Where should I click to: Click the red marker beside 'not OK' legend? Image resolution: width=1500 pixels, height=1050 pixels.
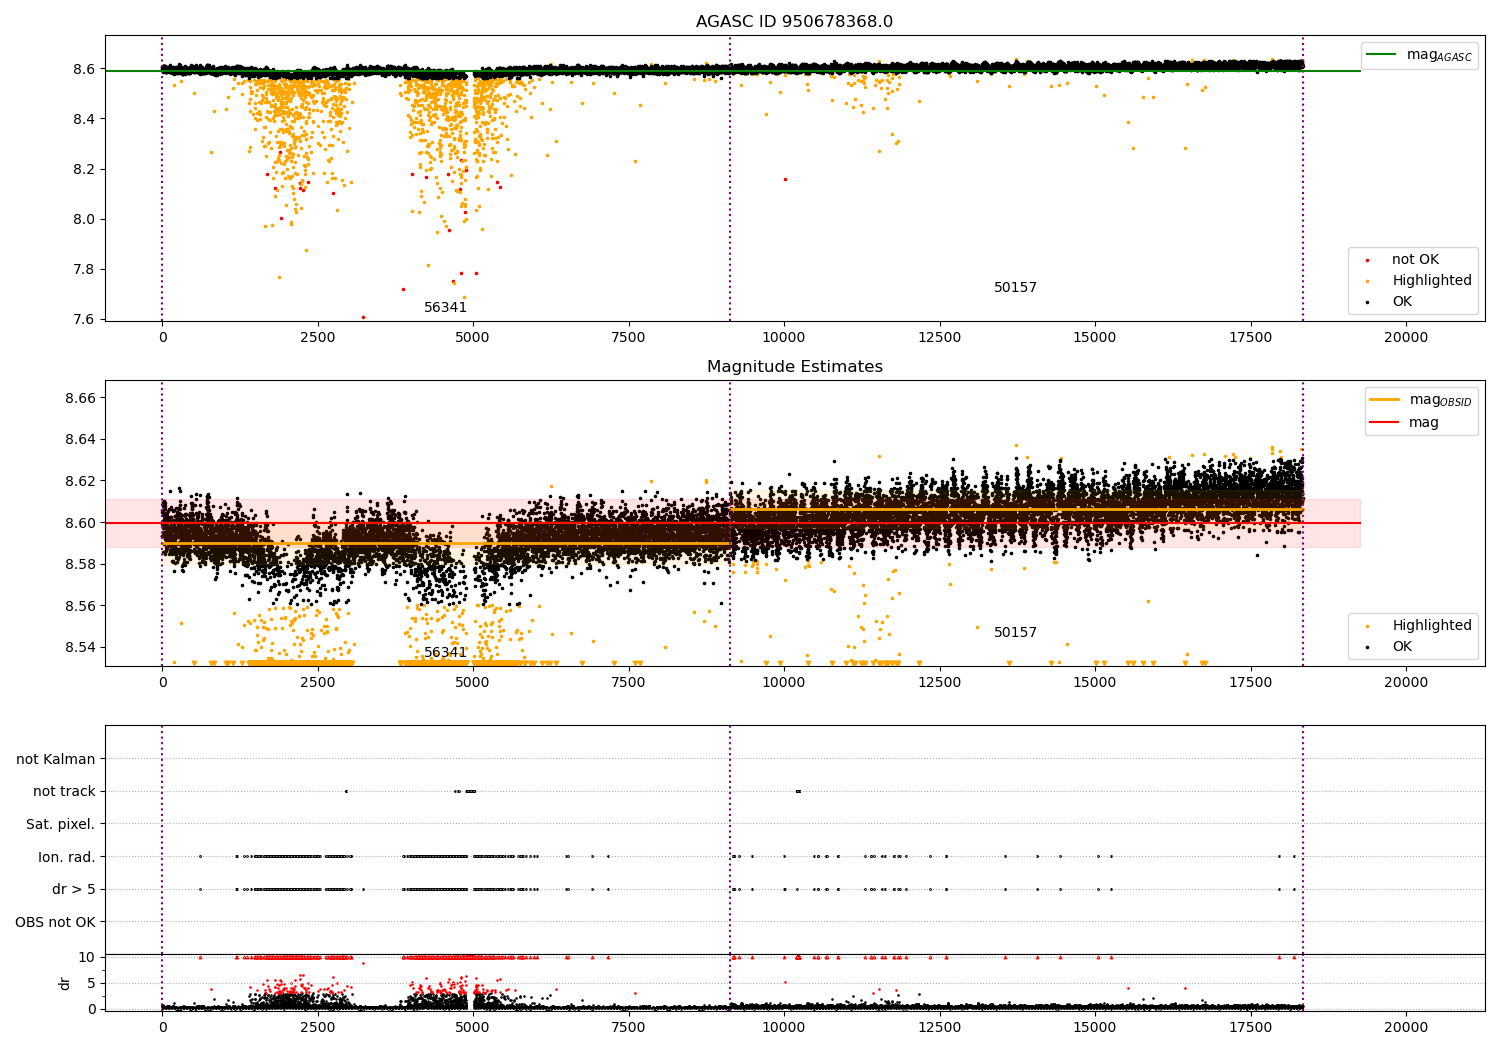(x=1367, y=260)
